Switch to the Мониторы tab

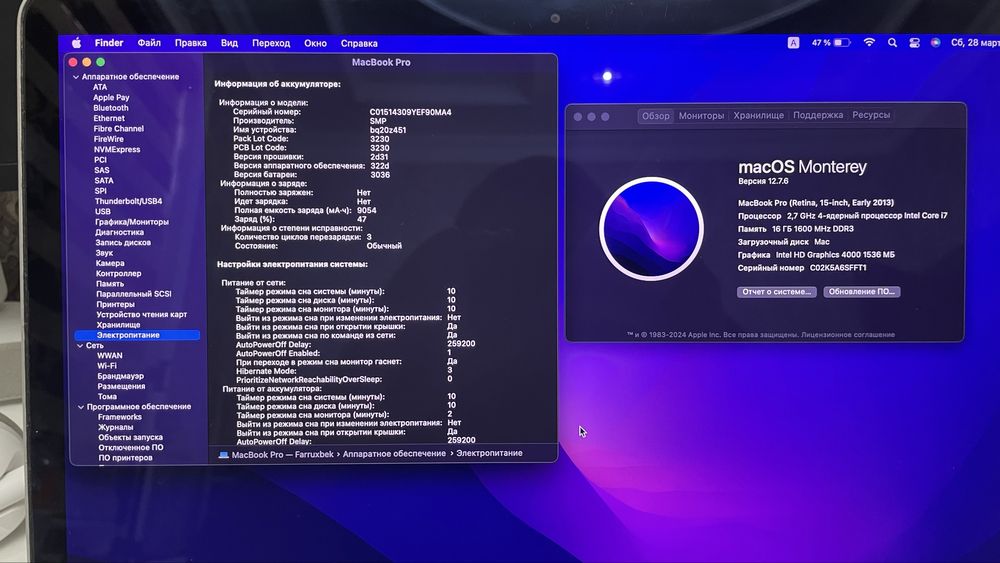701,115
